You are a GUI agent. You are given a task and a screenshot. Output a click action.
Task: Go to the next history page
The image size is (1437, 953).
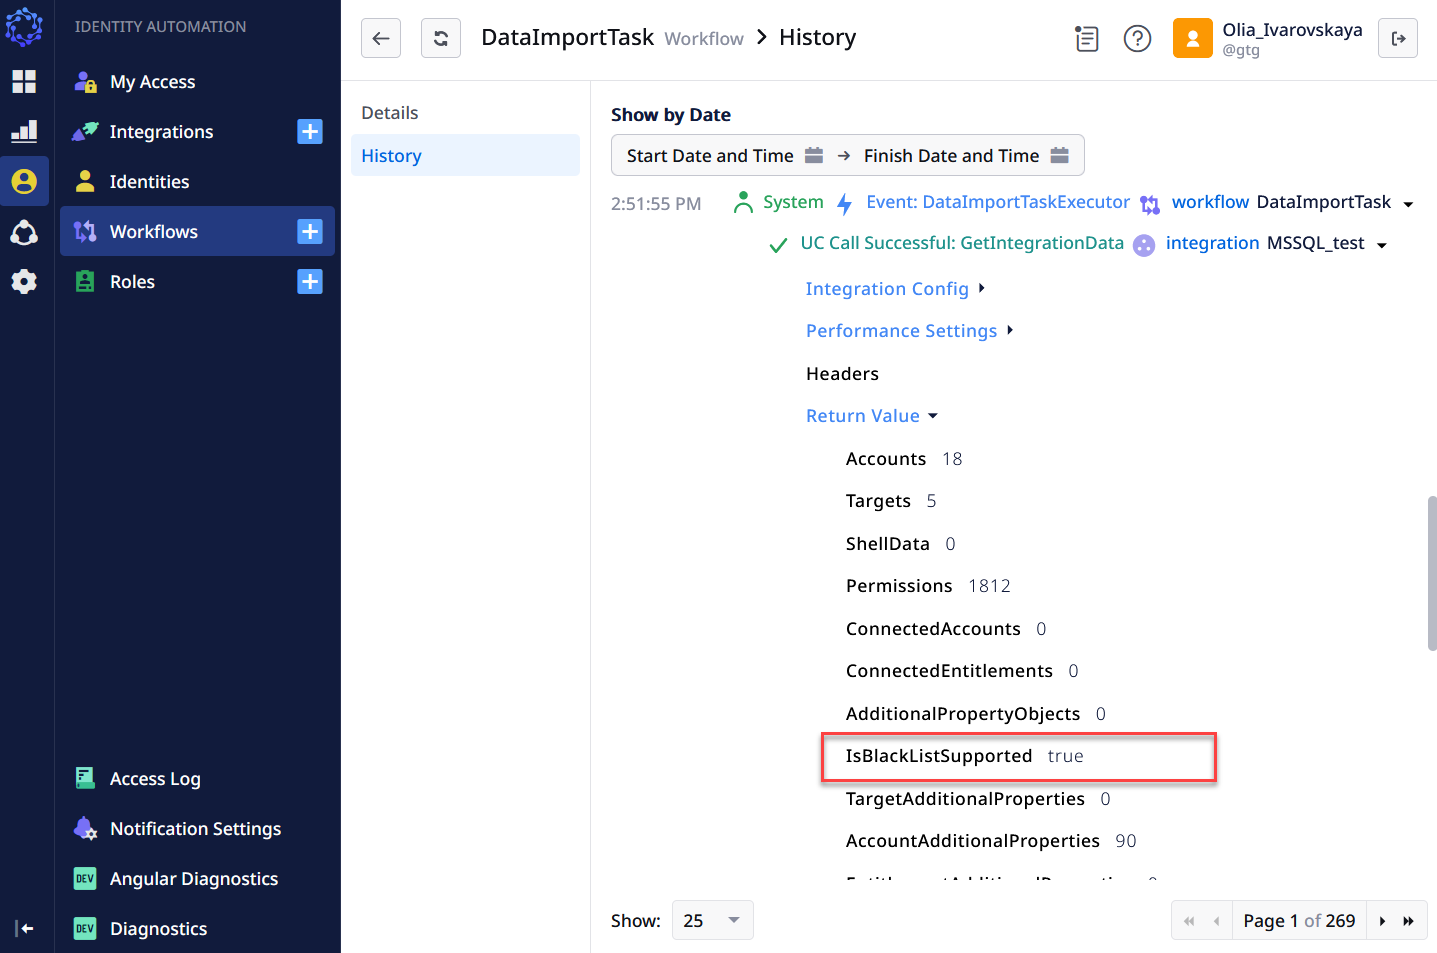click(x=1382, y=921)
